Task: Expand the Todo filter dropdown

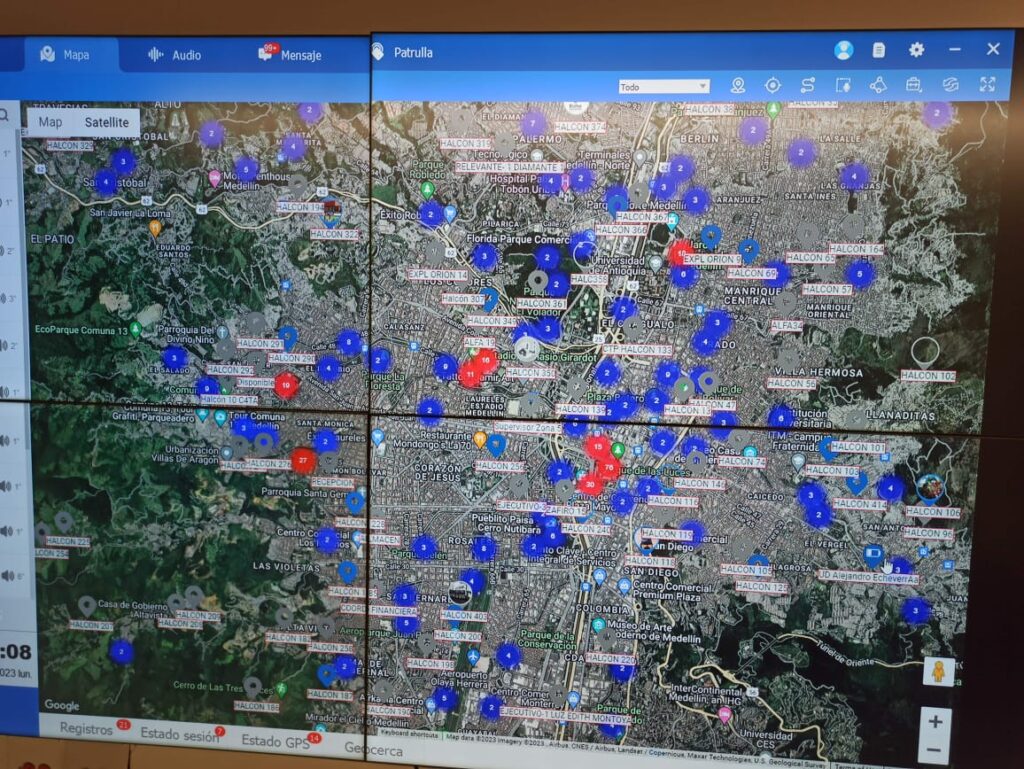Action: 664,87
